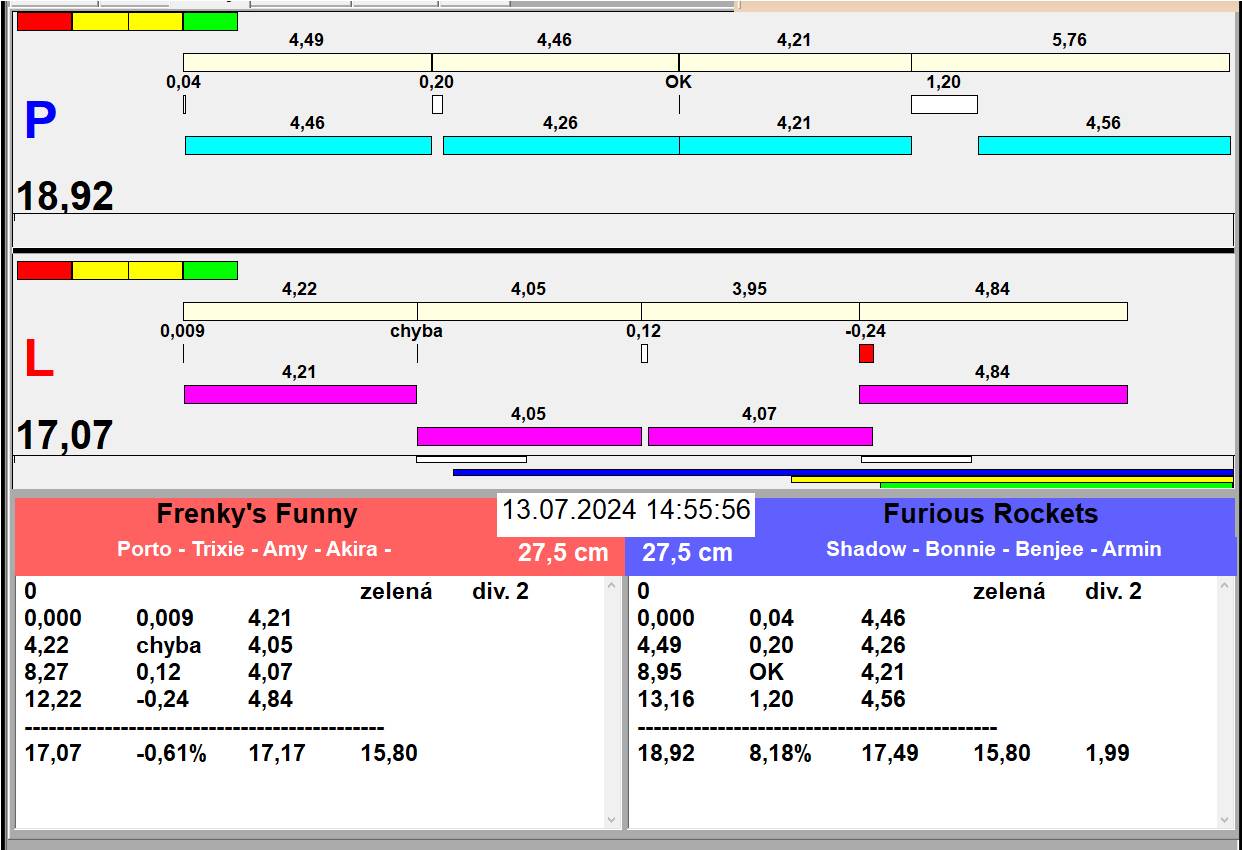Click the green start light in lane P

(210, 21)
